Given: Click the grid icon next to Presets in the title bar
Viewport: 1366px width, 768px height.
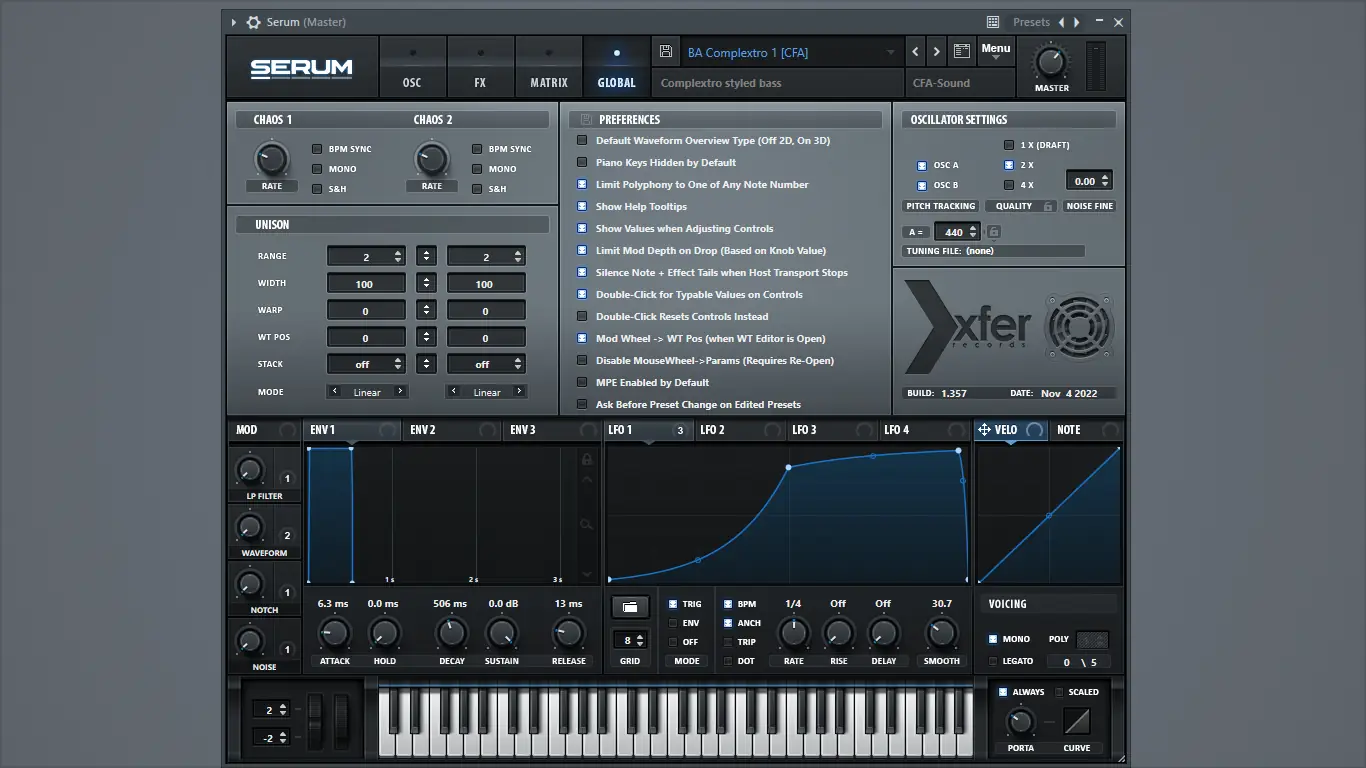Looking at the screenshot, I should click(x=993, y=22).
